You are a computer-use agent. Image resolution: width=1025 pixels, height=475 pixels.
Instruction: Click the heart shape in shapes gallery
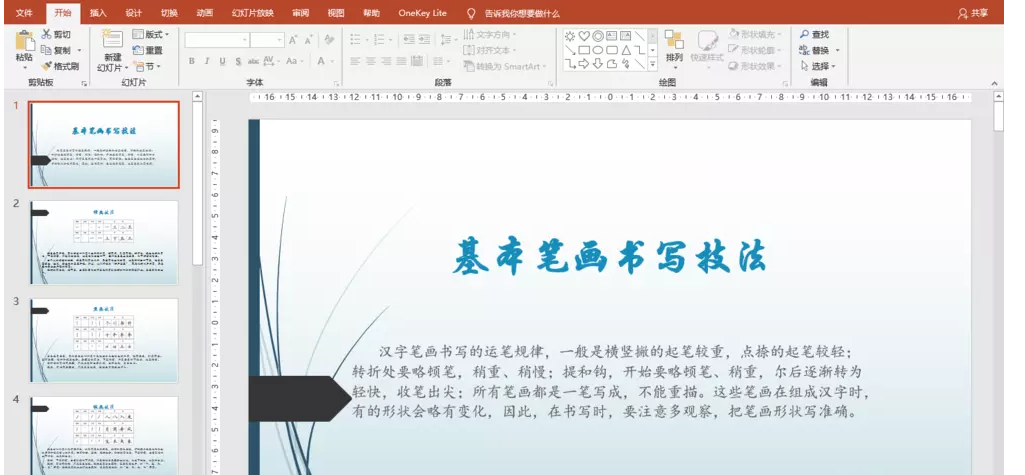point(584,36)
